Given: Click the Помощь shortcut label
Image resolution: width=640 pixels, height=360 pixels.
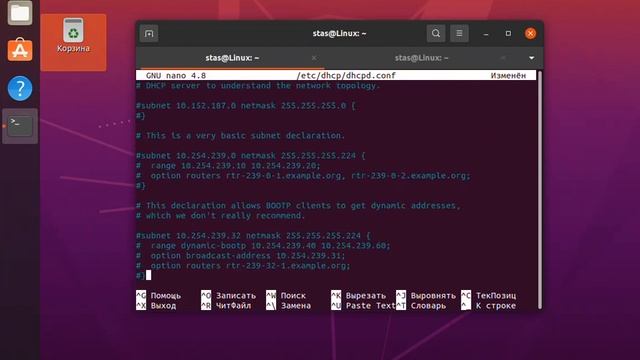Looking at the screenshot, I should [x=165, y=296].
